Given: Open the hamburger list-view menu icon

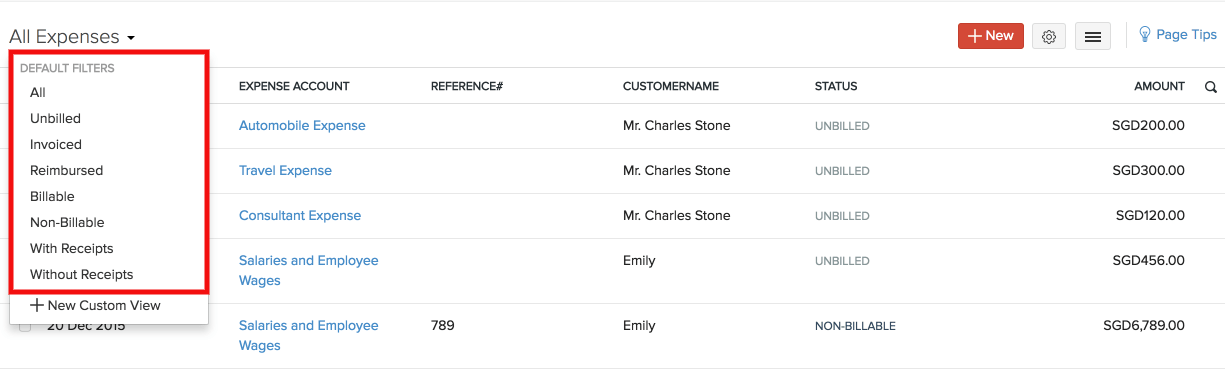Looking at the screenshot, I should point(1093,37).
